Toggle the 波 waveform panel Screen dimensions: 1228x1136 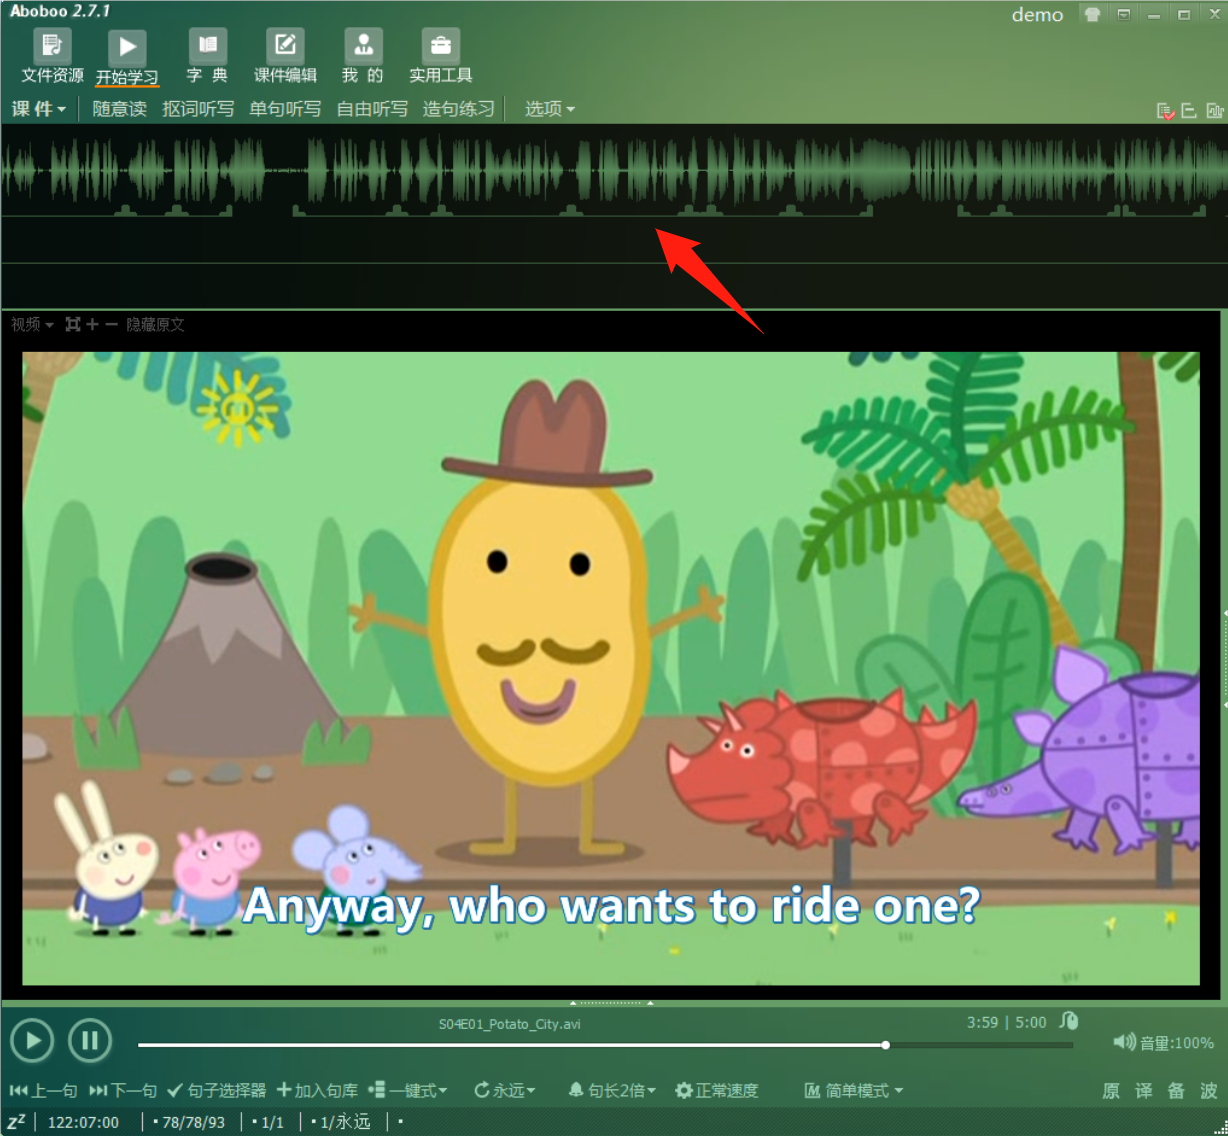pyautogui.click(x=1209, y=1091)
